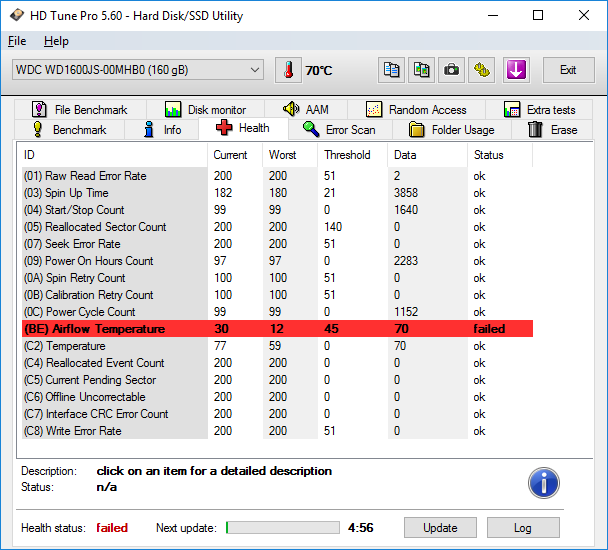Click the failed status in Airflow row
This screenshot has width=608, height=550.
pyautogui.click(x=489, y=329)
